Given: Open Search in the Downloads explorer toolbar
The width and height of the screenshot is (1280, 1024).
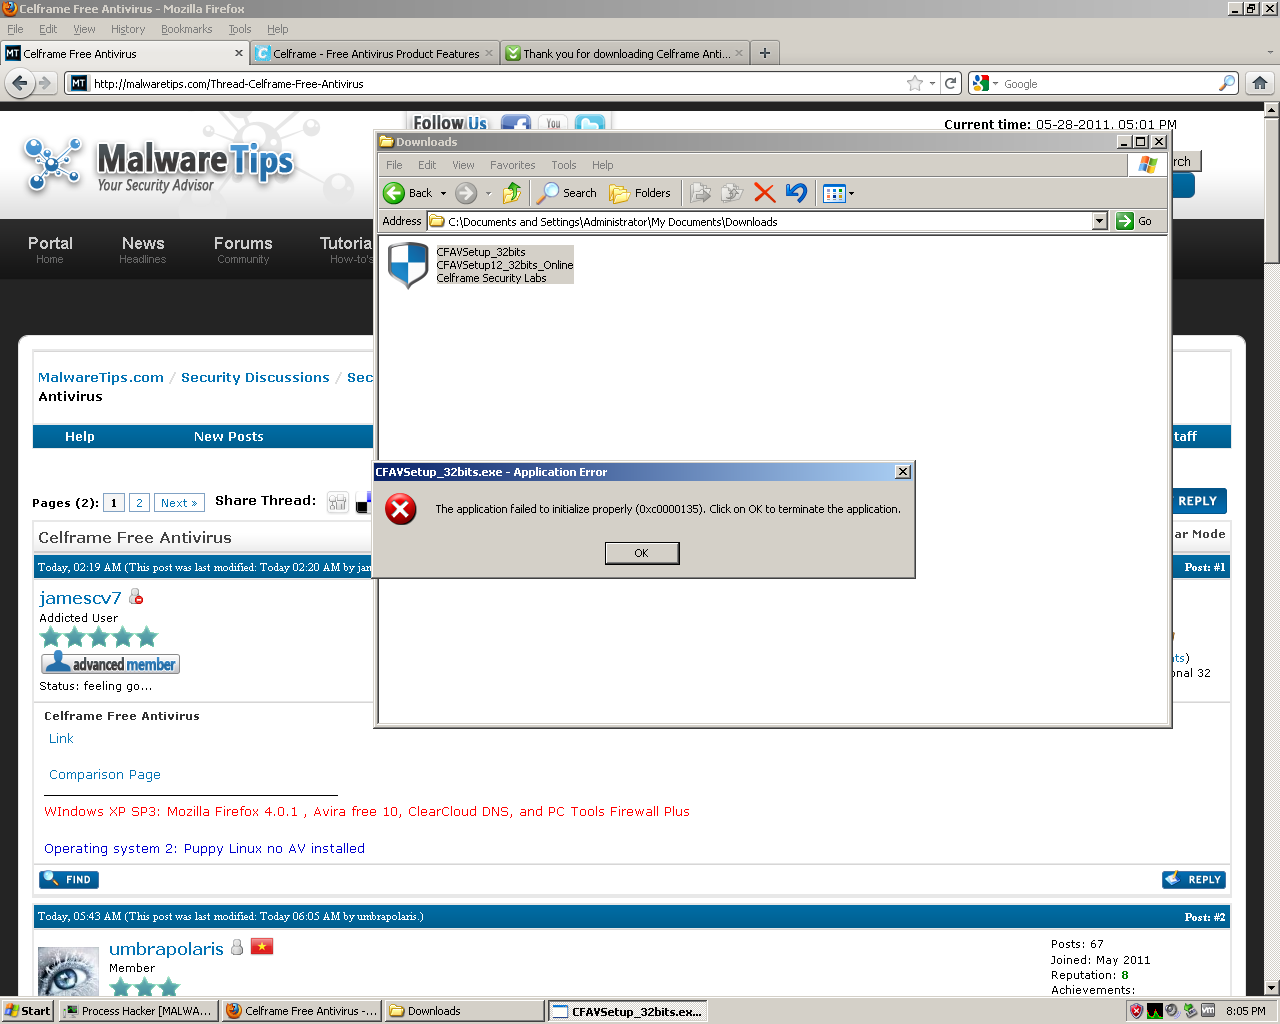Looking at the screenshot, I should coord(567,193).
